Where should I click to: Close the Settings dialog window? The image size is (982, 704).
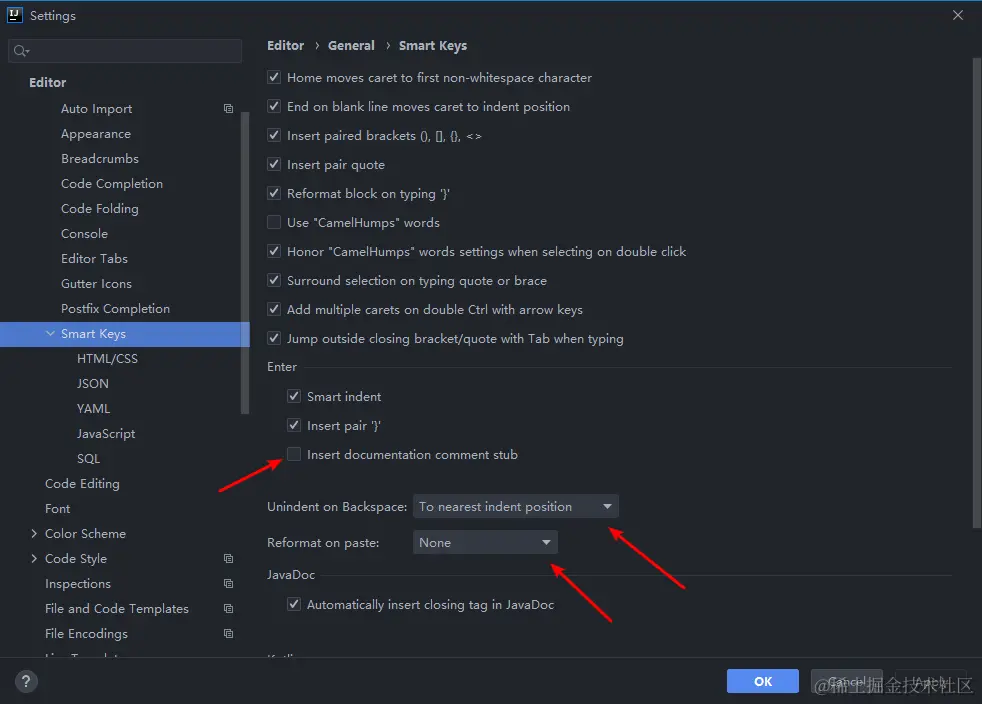click(x=958, y=15)
